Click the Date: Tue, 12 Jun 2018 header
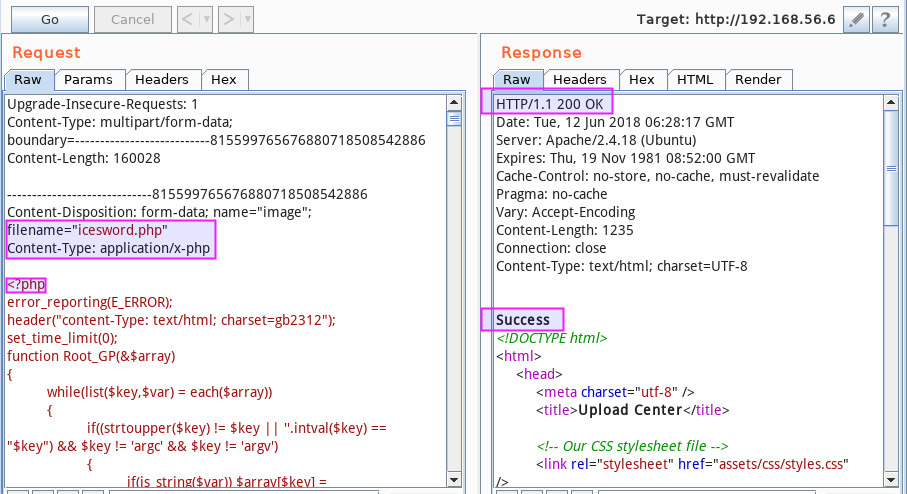The image size is (907, 494). click(615, 122)
